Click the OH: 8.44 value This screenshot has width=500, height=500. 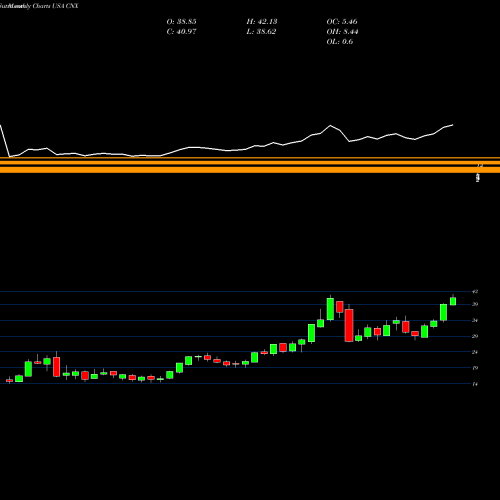(342, 32)
